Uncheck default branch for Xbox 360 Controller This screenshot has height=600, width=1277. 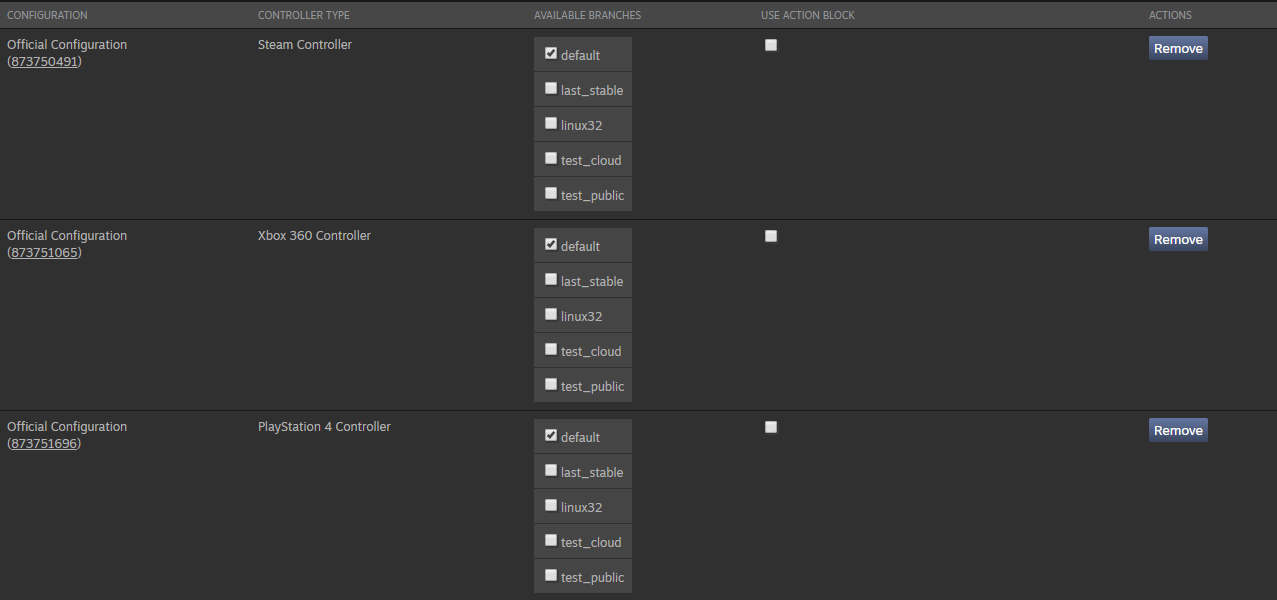[551, 245]
